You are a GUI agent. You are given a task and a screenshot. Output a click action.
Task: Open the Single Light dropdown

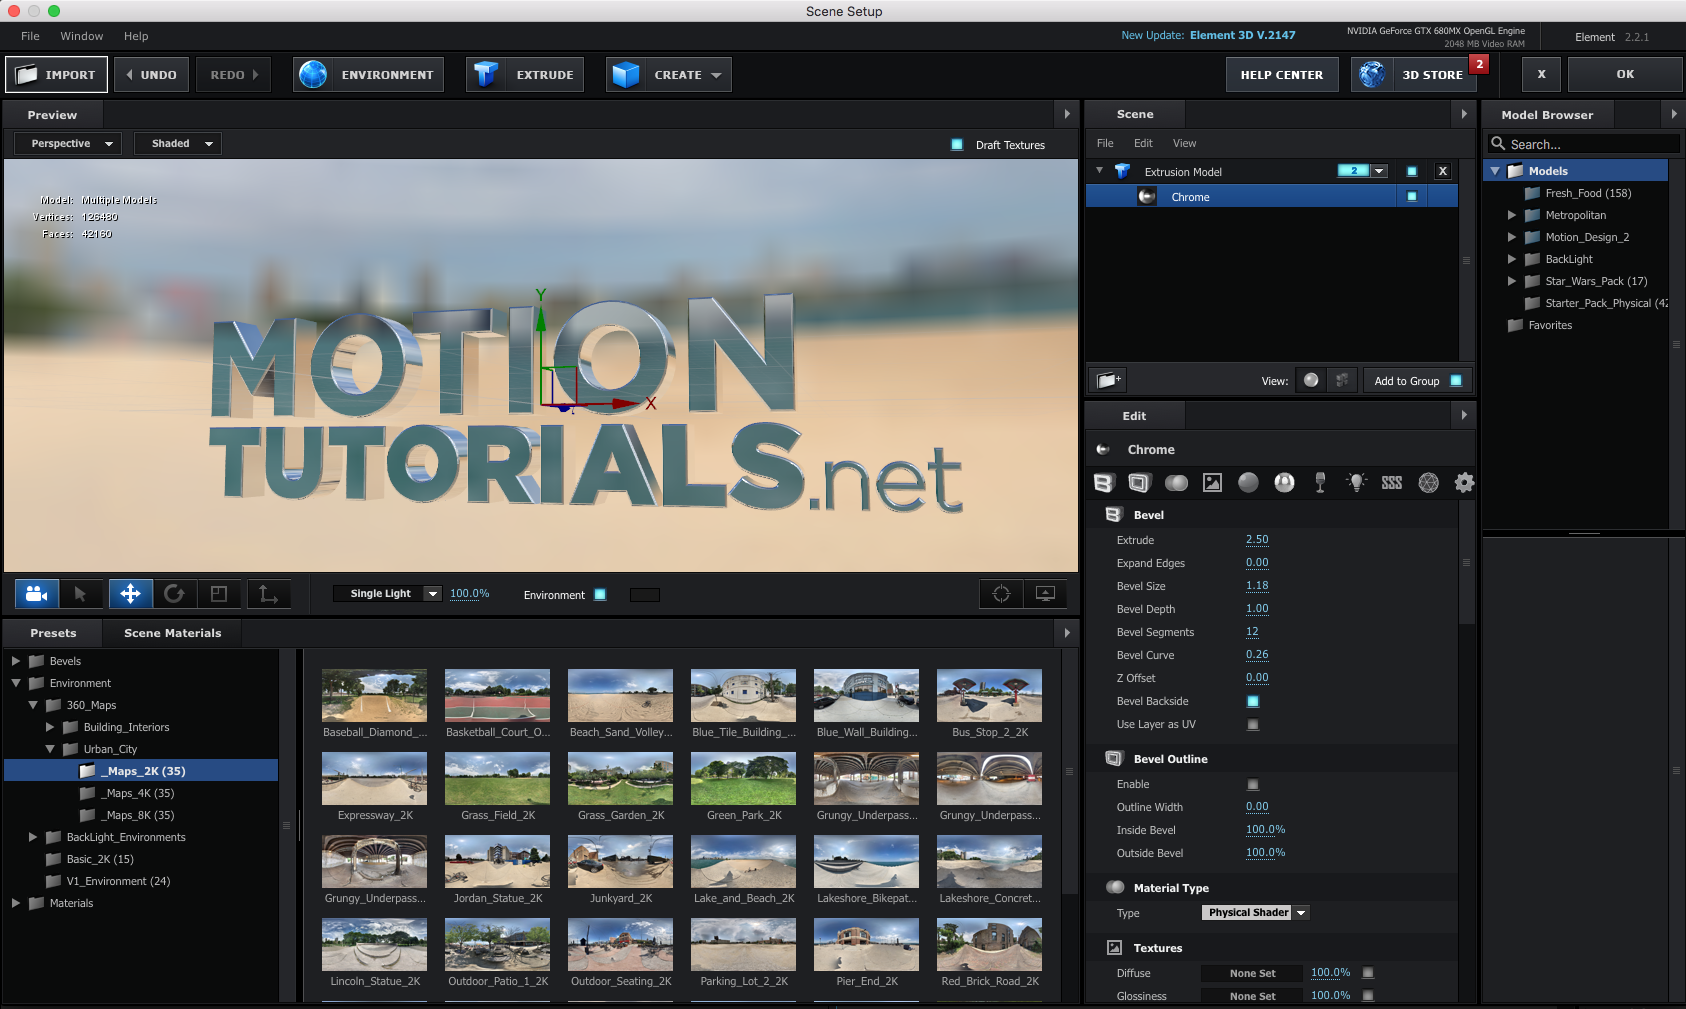pyautogui.click(x=387, y=593)
